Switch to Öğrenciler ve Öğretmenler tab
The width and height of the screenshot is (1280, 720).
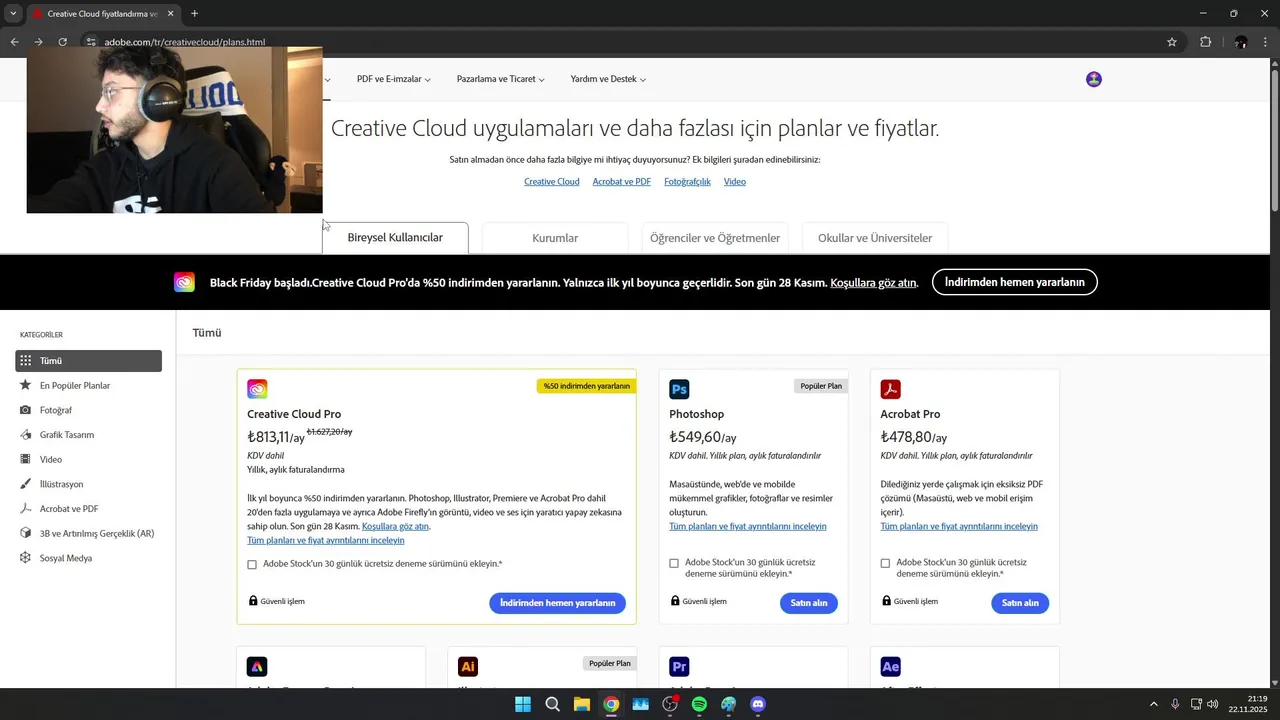click(715, 238)
